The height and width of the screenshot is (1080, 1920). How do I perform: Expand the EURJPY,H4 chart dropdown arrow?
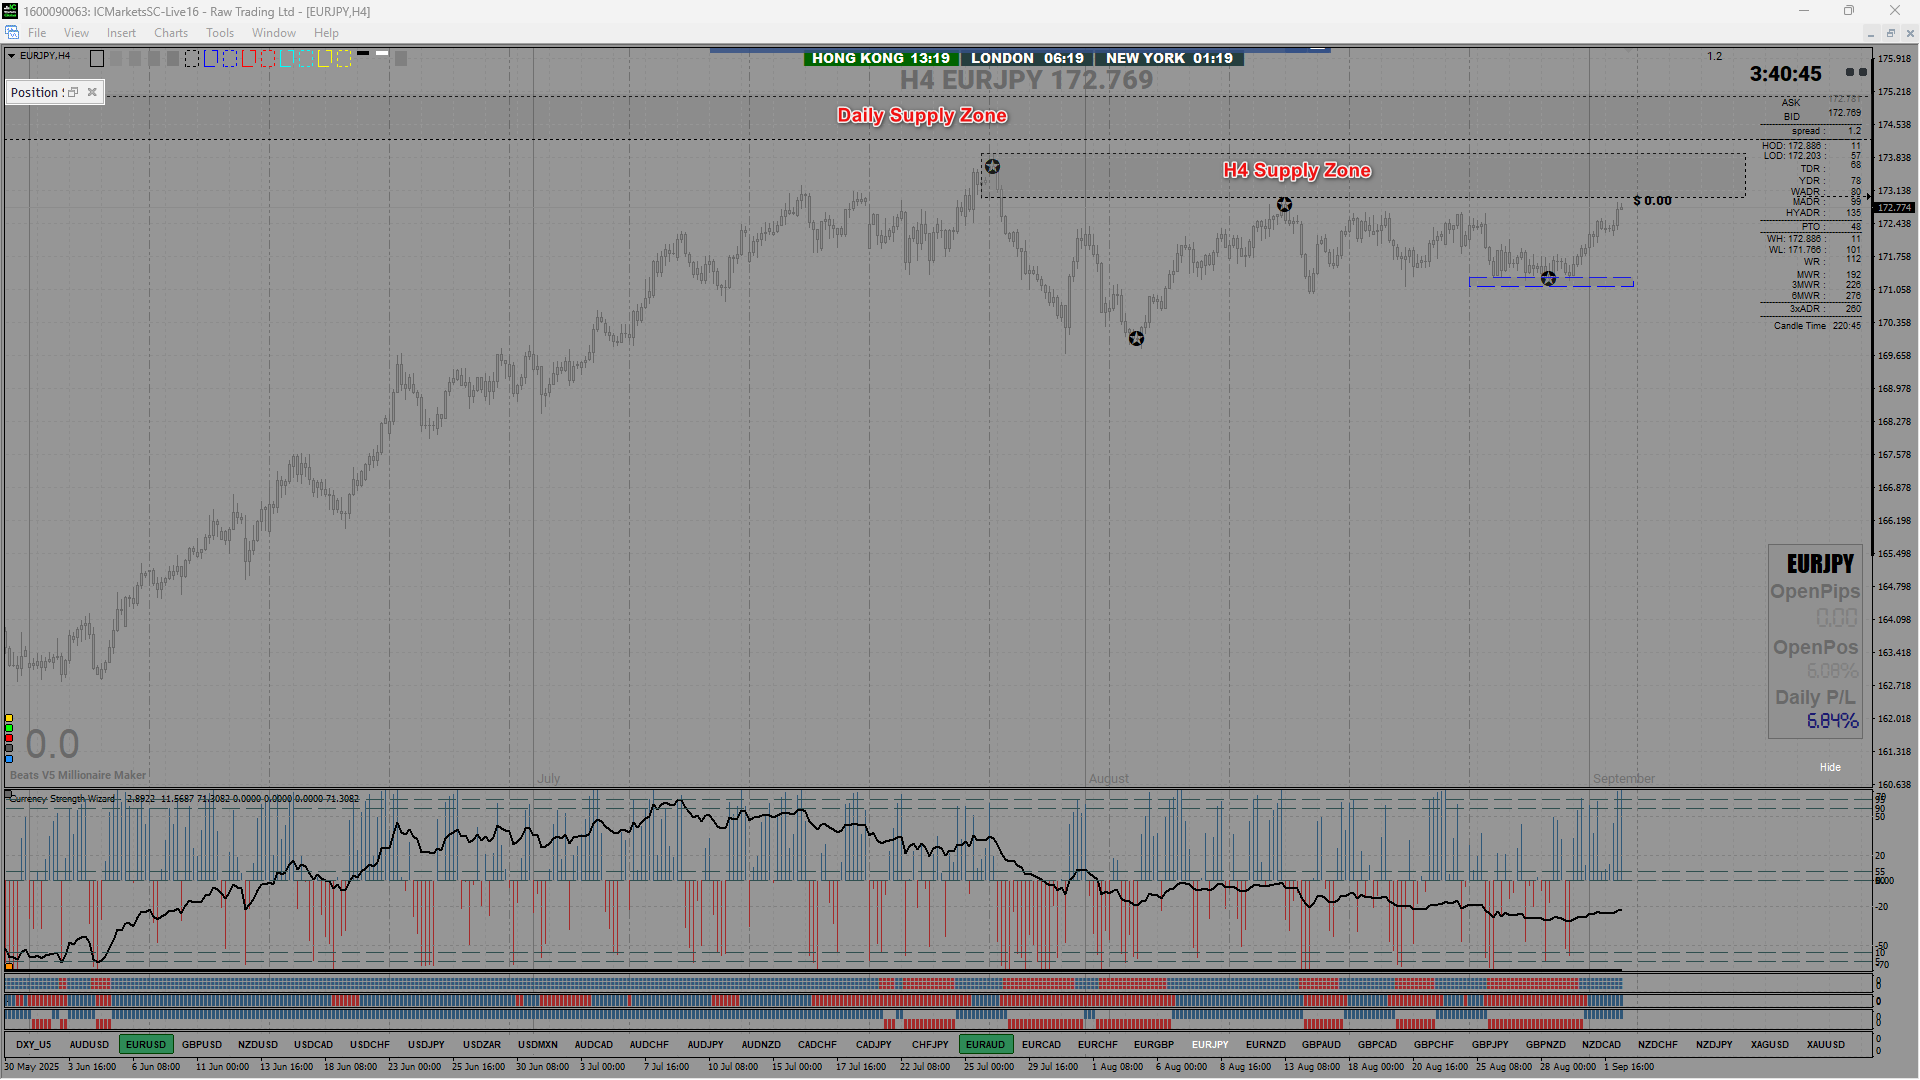tap(12, 56)
